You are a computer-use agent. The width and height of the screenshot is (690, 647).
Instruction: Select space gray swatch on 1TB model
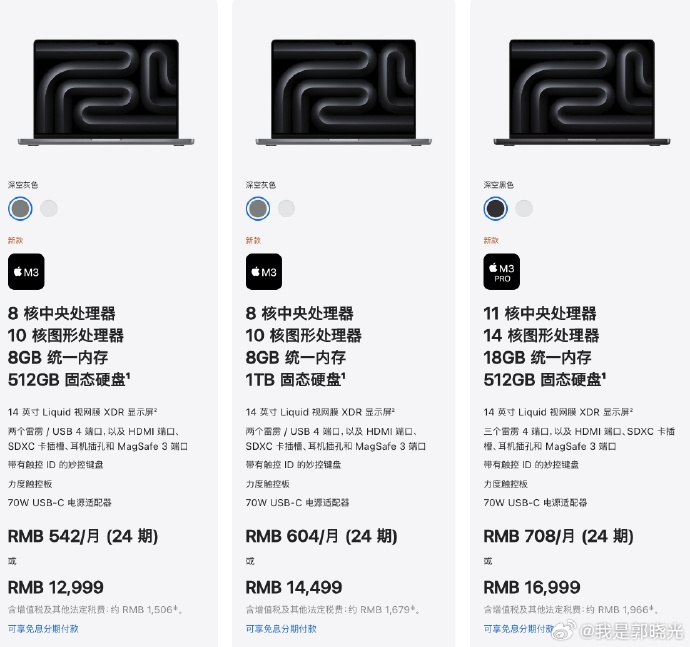pyautogui.click(x=258, y=209)
